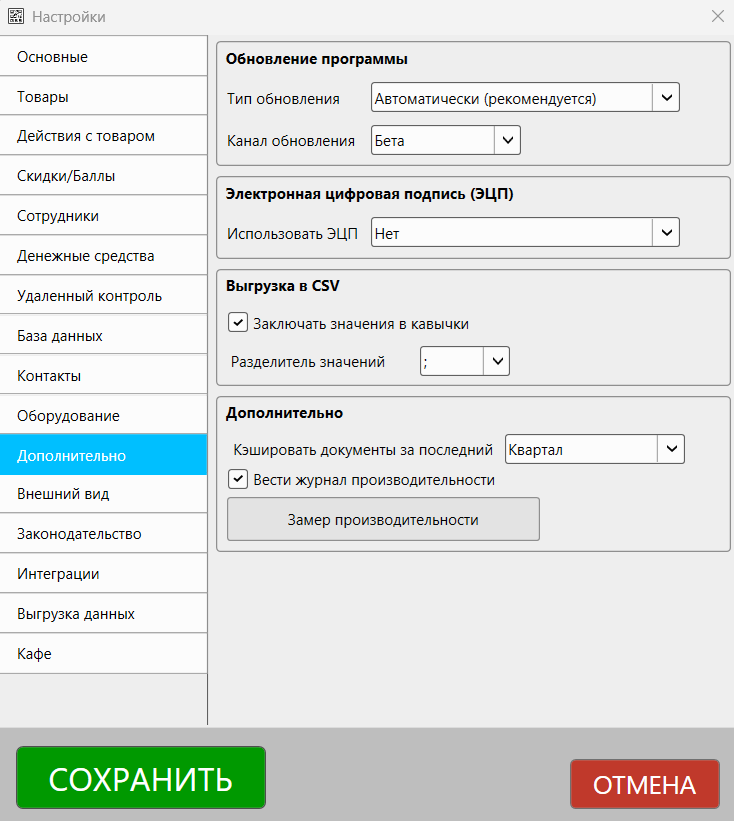Screen dimensions: 734x821
Task: Switch to 'Внешний вид' settings
Action: (103, 494)
